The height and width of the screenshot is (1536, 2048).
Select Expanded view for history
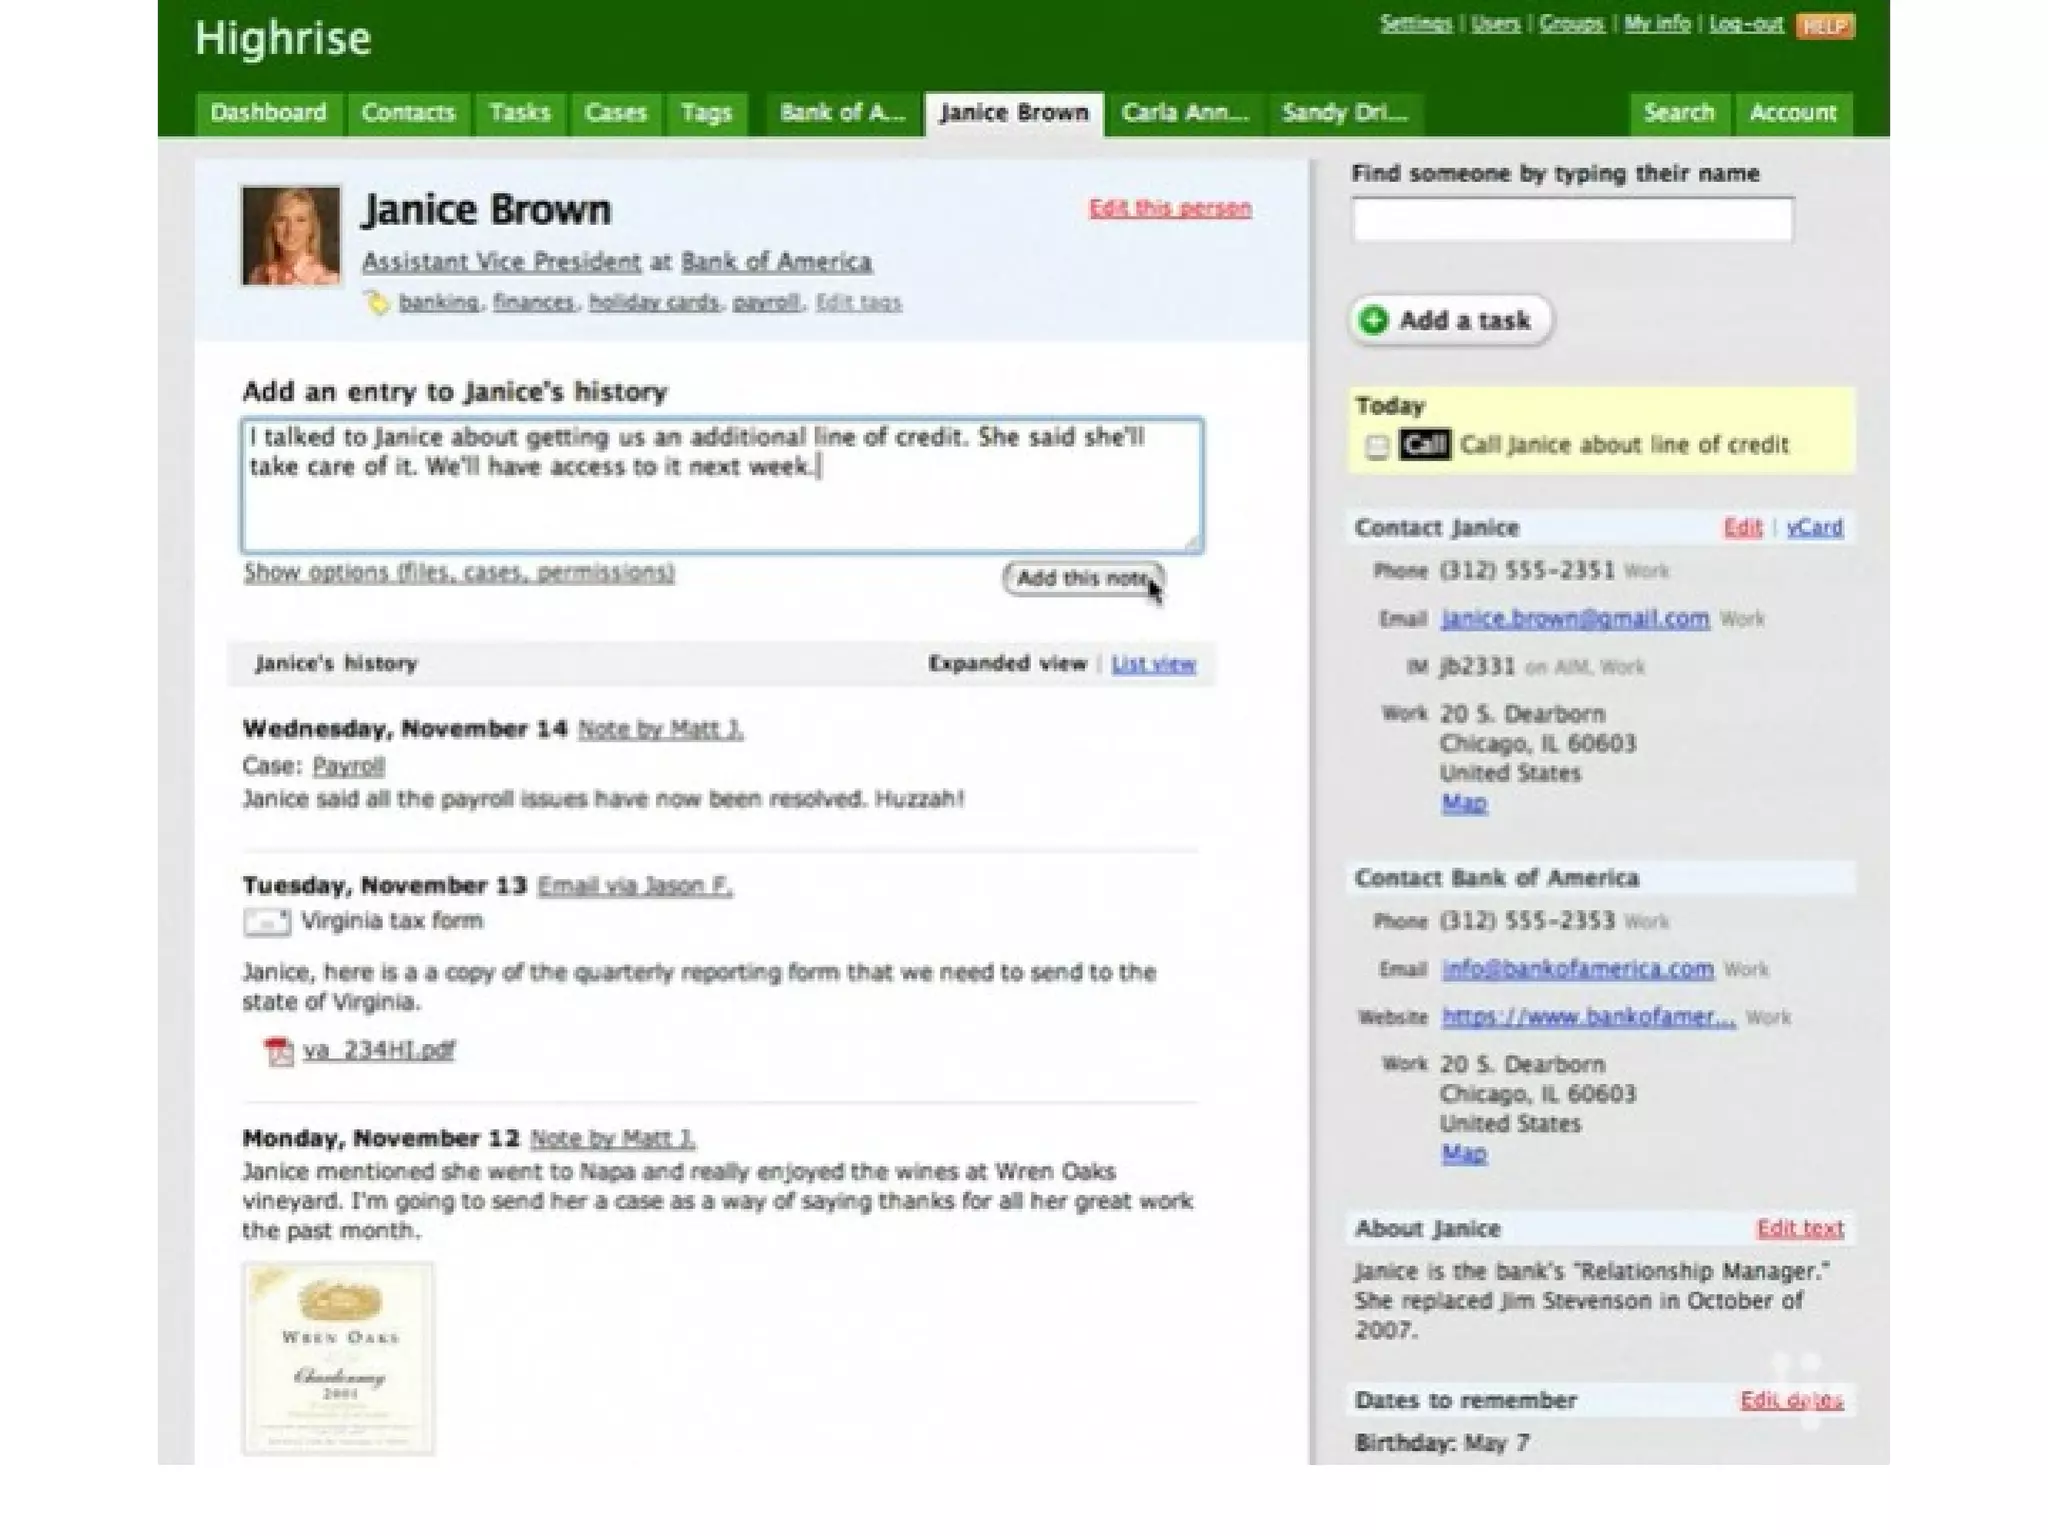pyautogui.click(x=1006, y=664)
